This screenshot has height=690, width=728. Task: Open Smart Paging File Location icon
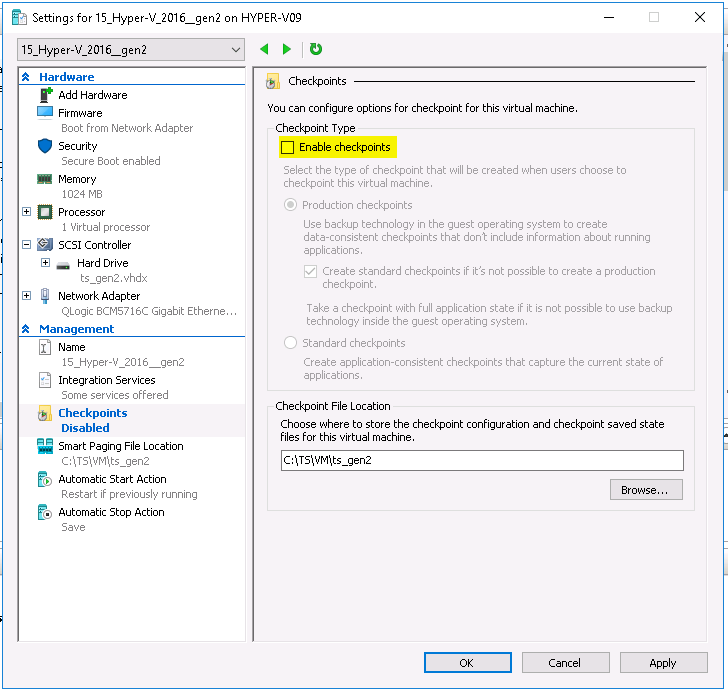coord(44,446)
